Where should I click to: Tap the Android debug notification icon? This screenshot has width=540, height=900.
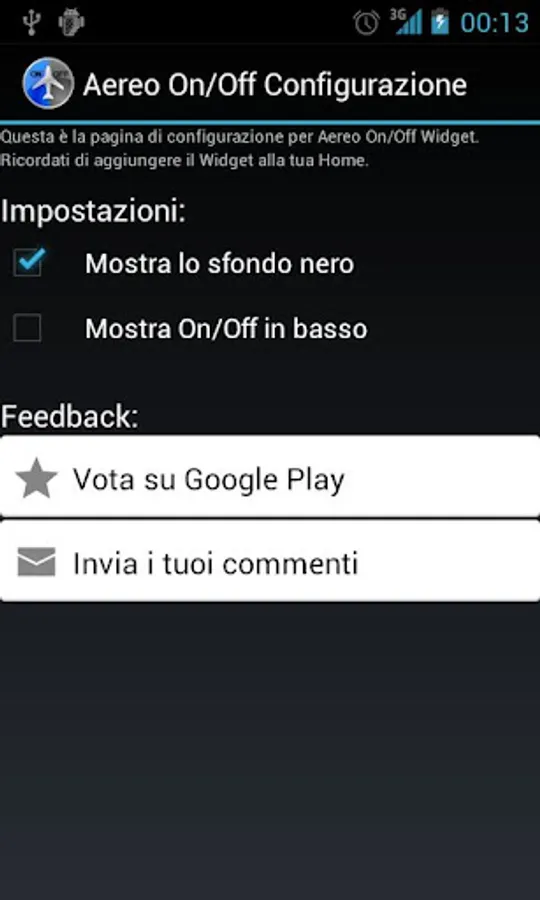71,22
